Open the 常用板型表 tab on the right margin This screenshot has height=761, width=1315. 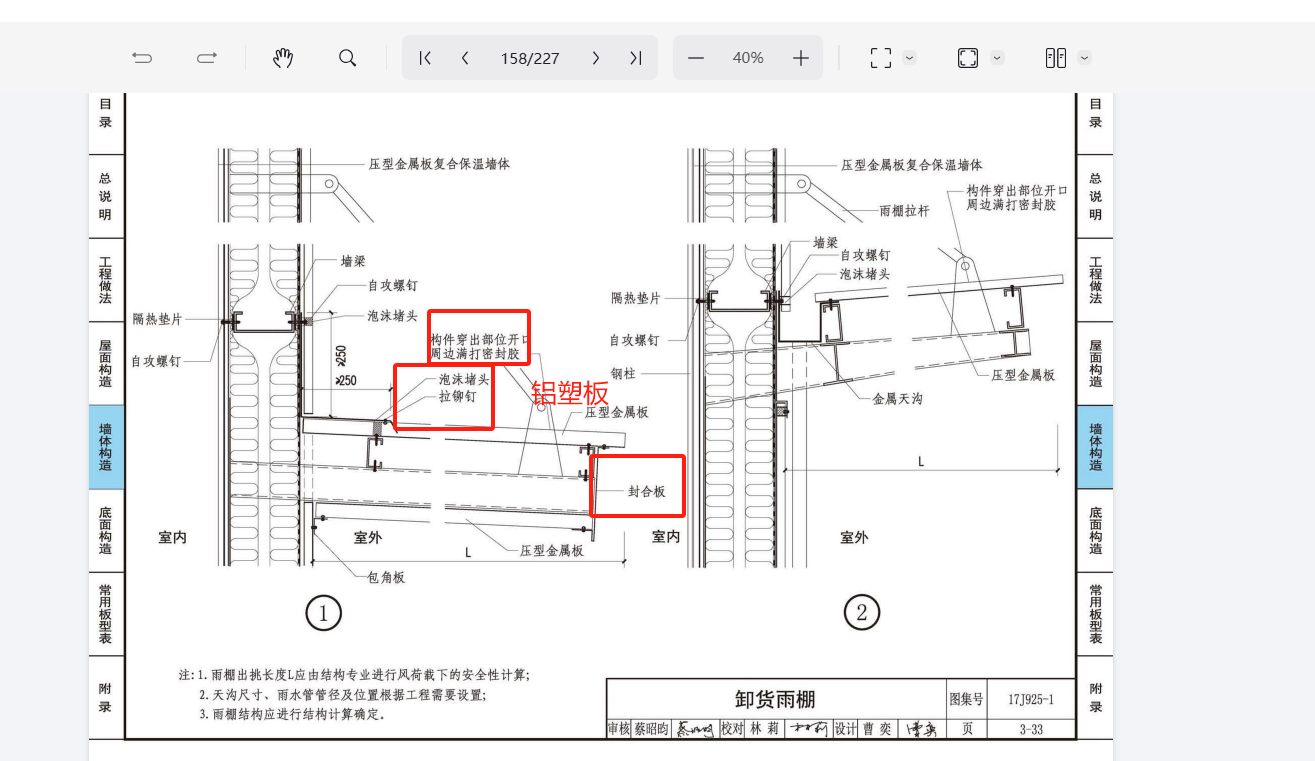pos(1095,614)
